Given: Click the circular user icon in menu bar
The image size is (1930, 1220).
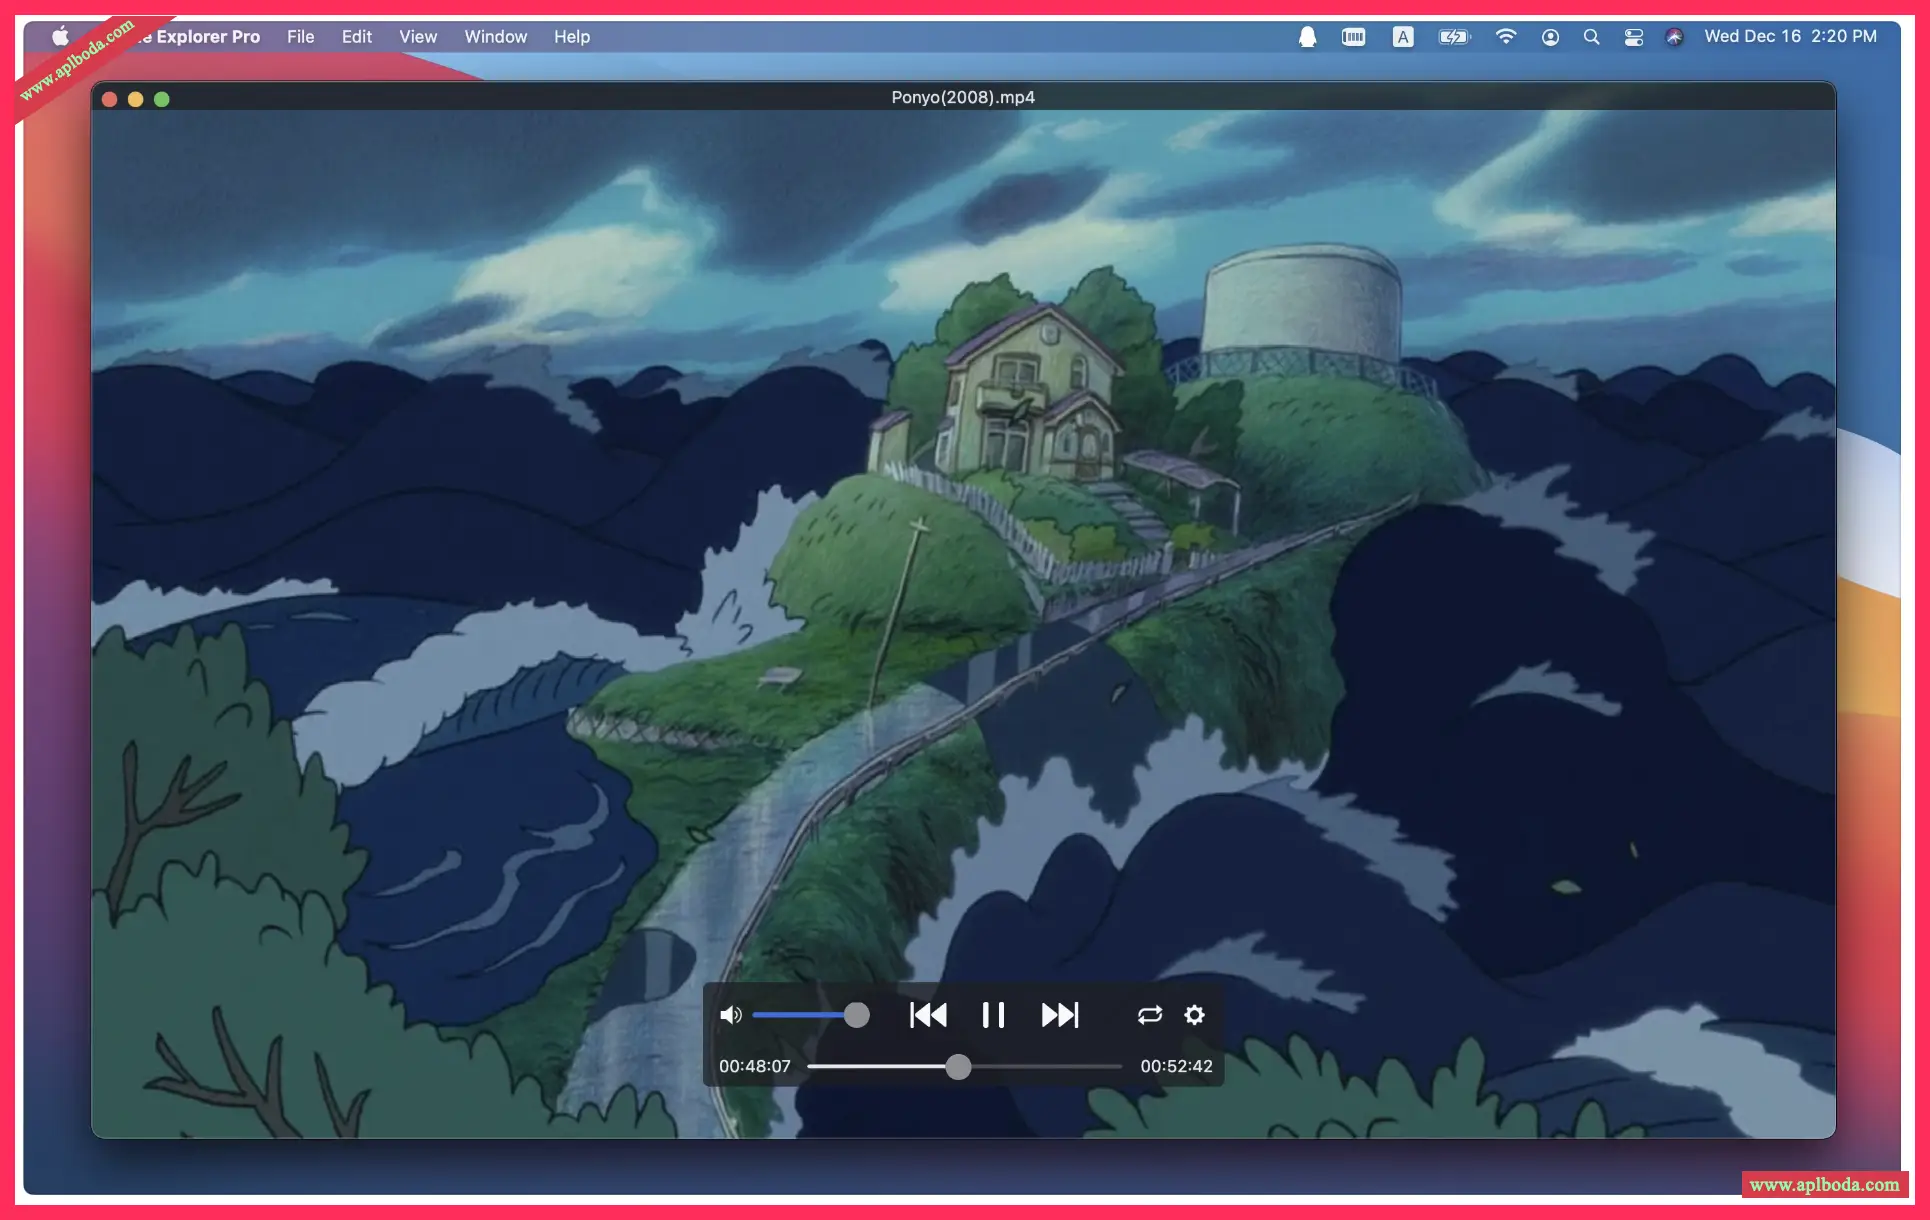Looking at the screenshot, I should (x=1550, y=37).
